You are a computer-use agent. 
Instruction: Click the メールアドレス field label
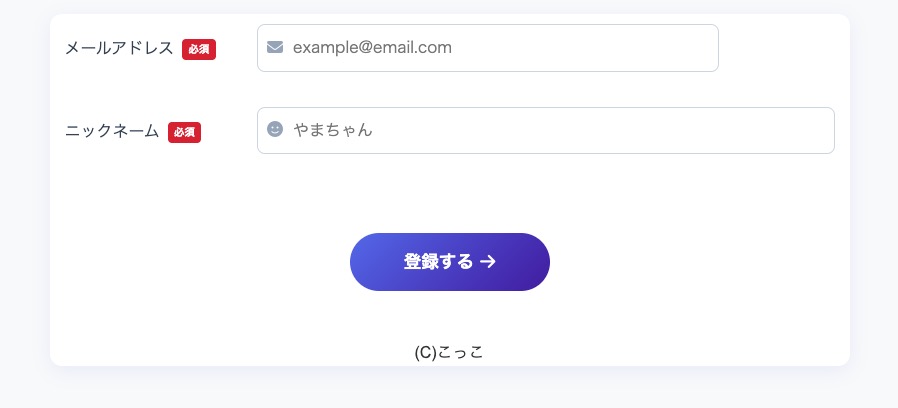click(119, 48)
